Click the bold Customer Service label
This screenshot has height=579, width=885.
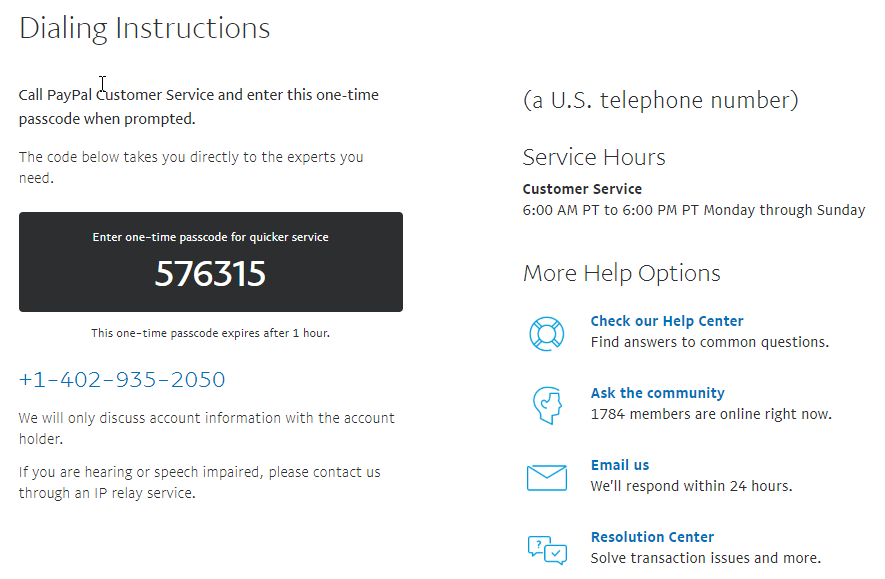582,189
